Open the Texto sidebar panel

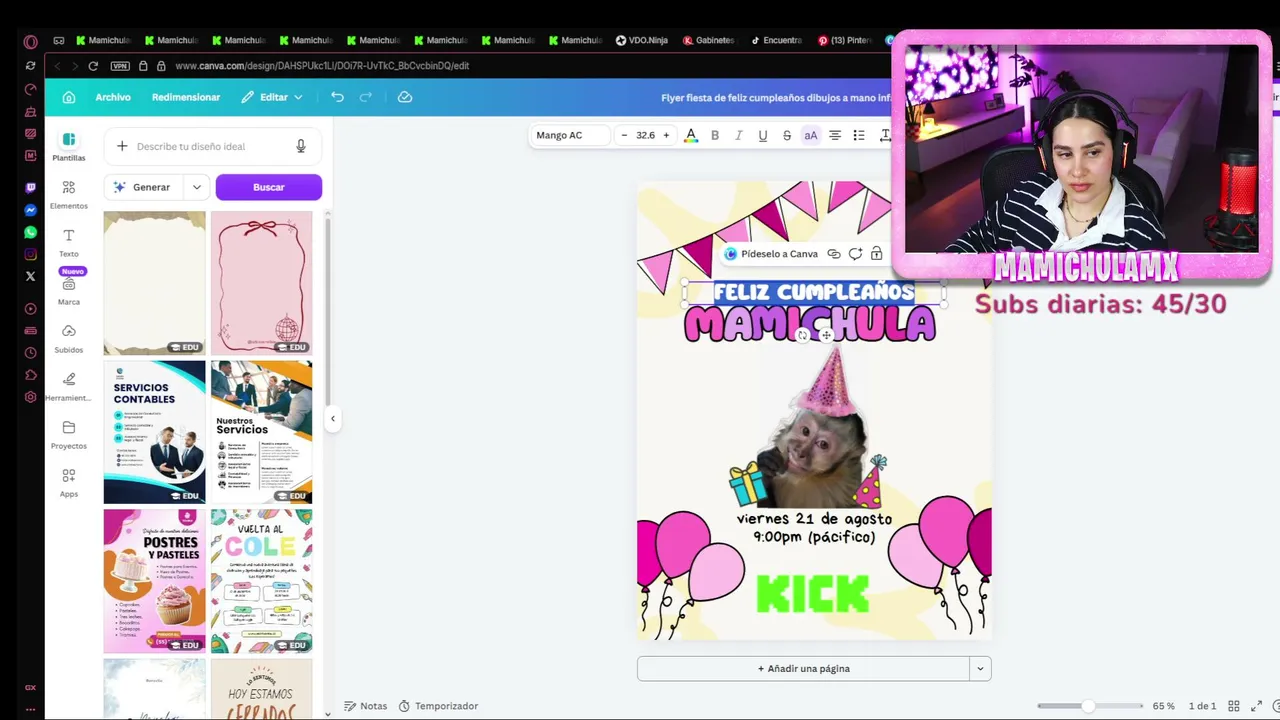[x=69, y=242]
